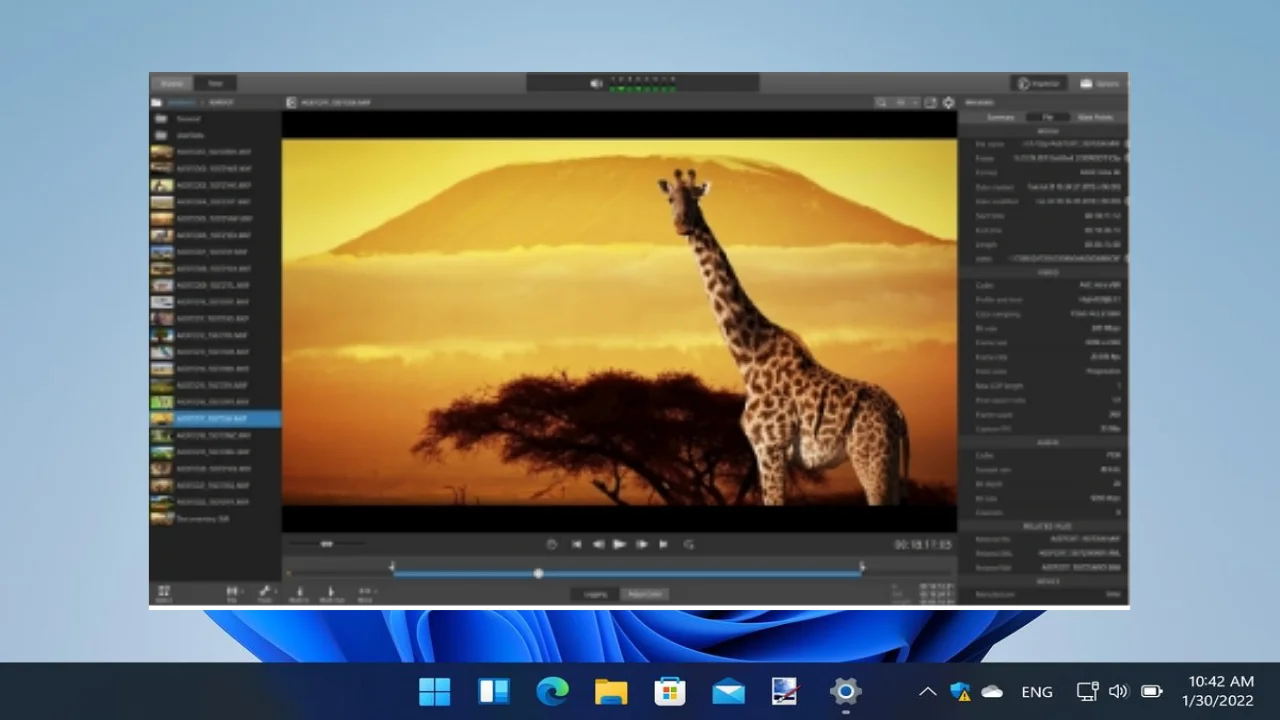Image resolution: width=1280 pixels, height=720 pixels.
Task: Switch to the View tab
Action: (215, 83)
